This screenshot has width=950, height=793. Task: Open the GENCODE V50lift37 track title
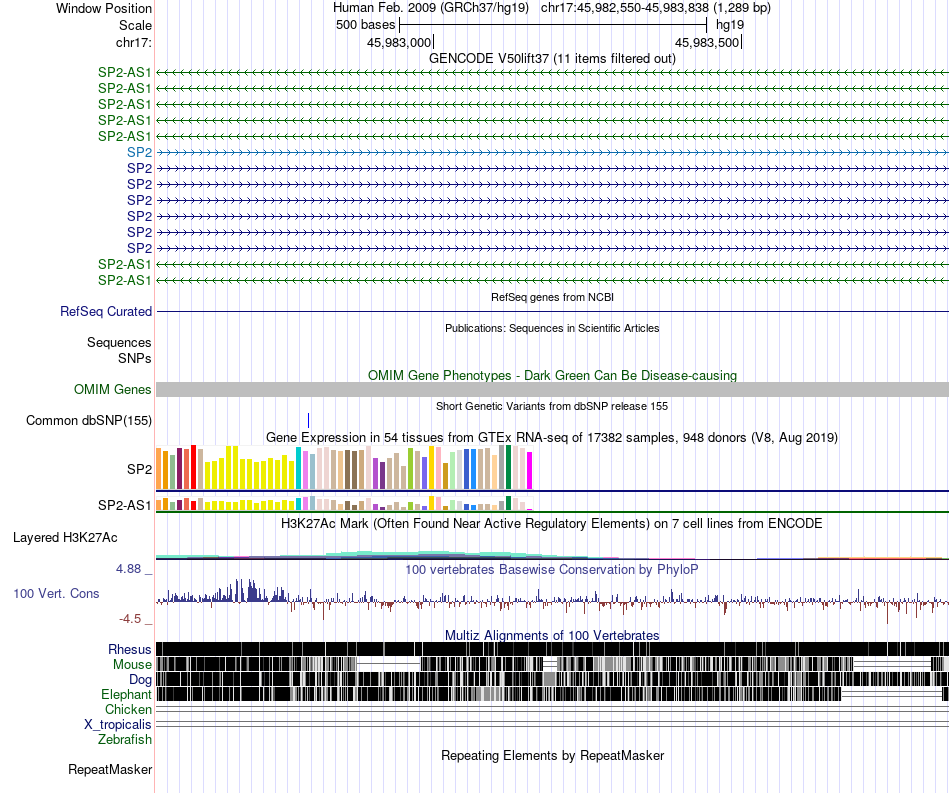[552, 58]
